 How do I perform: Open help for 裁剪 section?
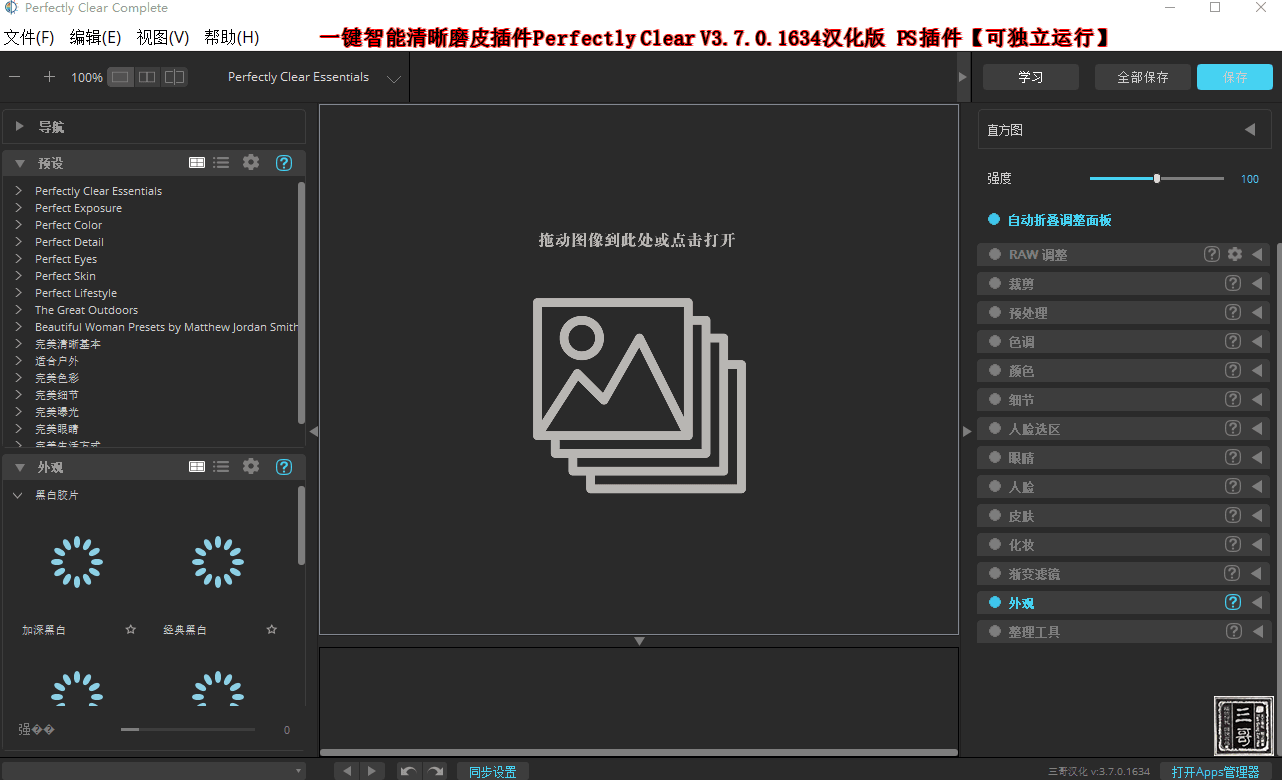(x=1233, y=283)
